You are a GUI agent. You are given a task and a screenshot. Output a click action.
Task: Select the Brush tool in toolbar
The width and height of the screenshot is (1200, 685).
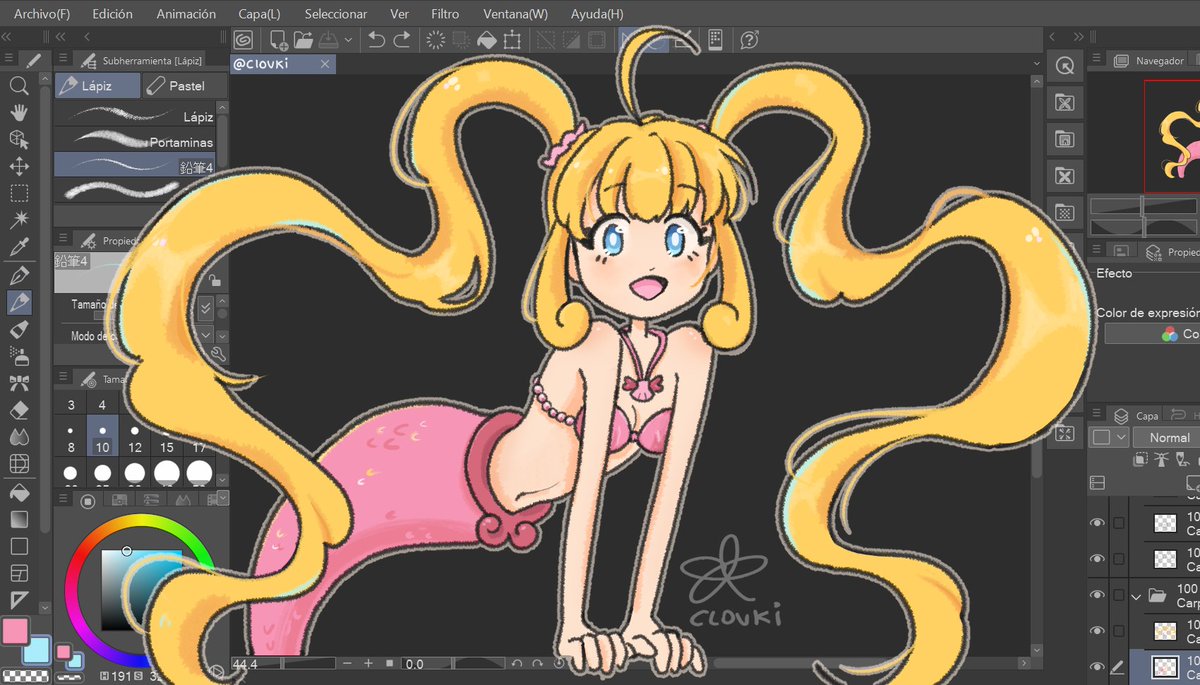[x=19, y=329]
